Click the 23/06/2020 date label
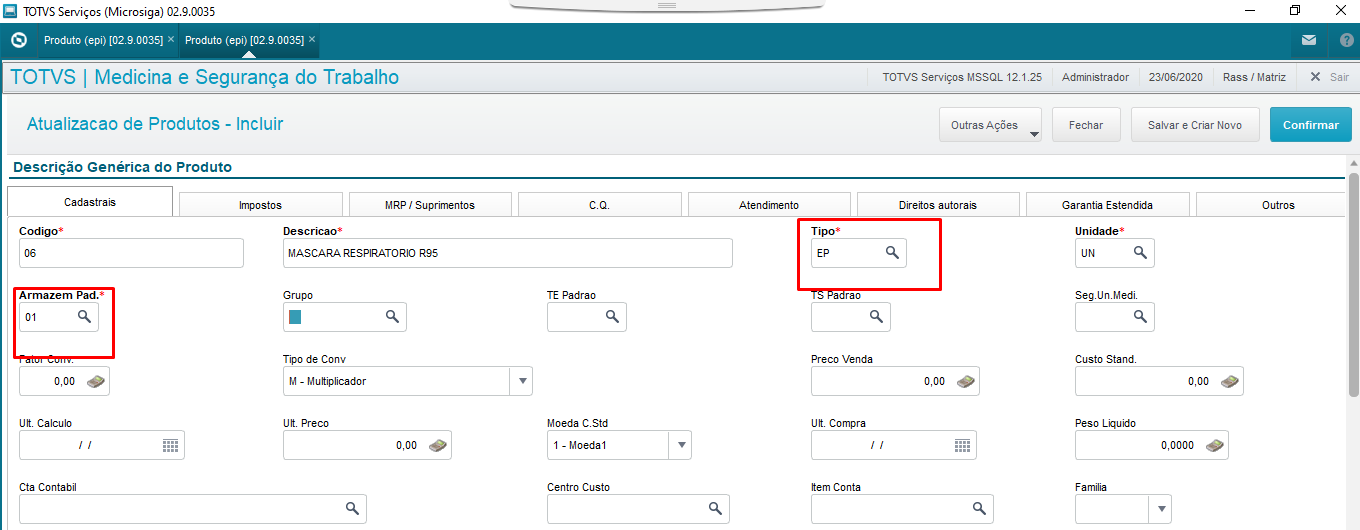Screen dimensions: 1360x530 coord(1176,77)
